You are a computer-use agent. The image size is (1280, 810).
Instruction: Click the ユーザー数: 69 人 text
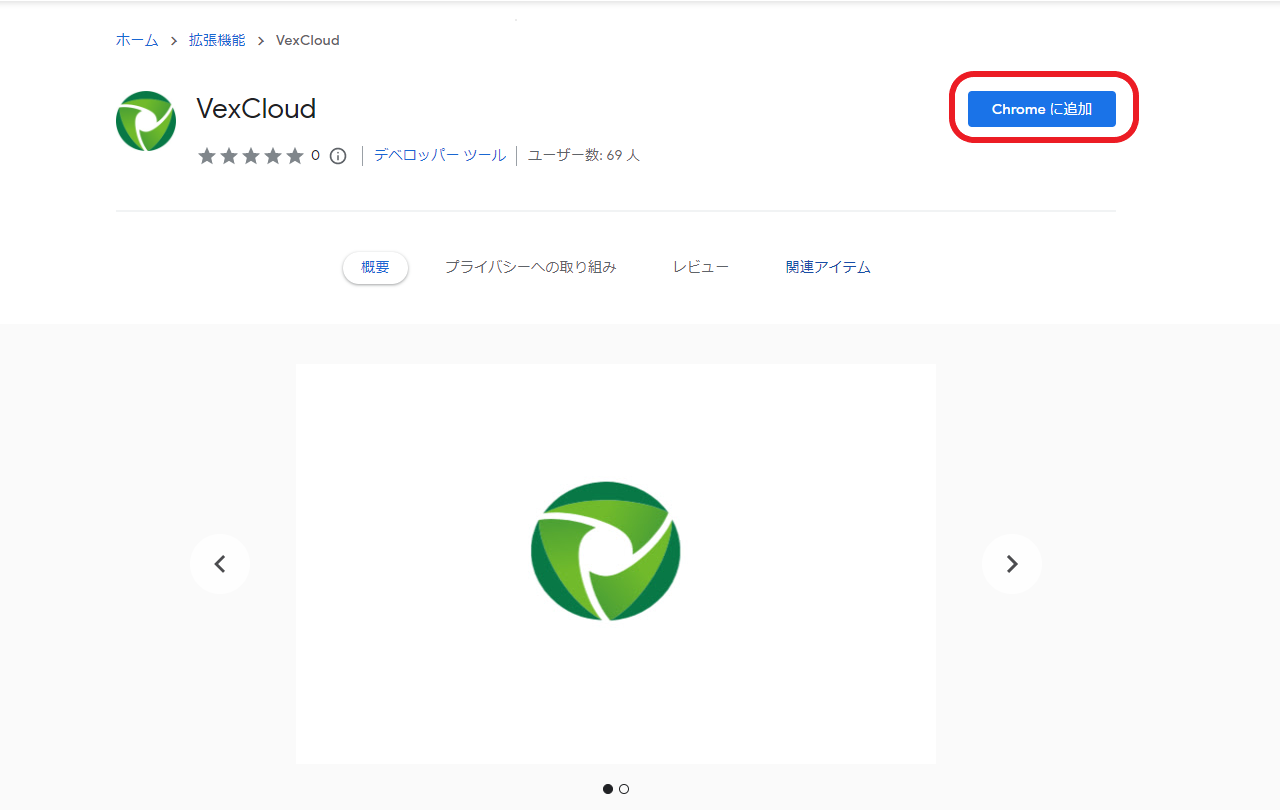click(x=584, y=155)
